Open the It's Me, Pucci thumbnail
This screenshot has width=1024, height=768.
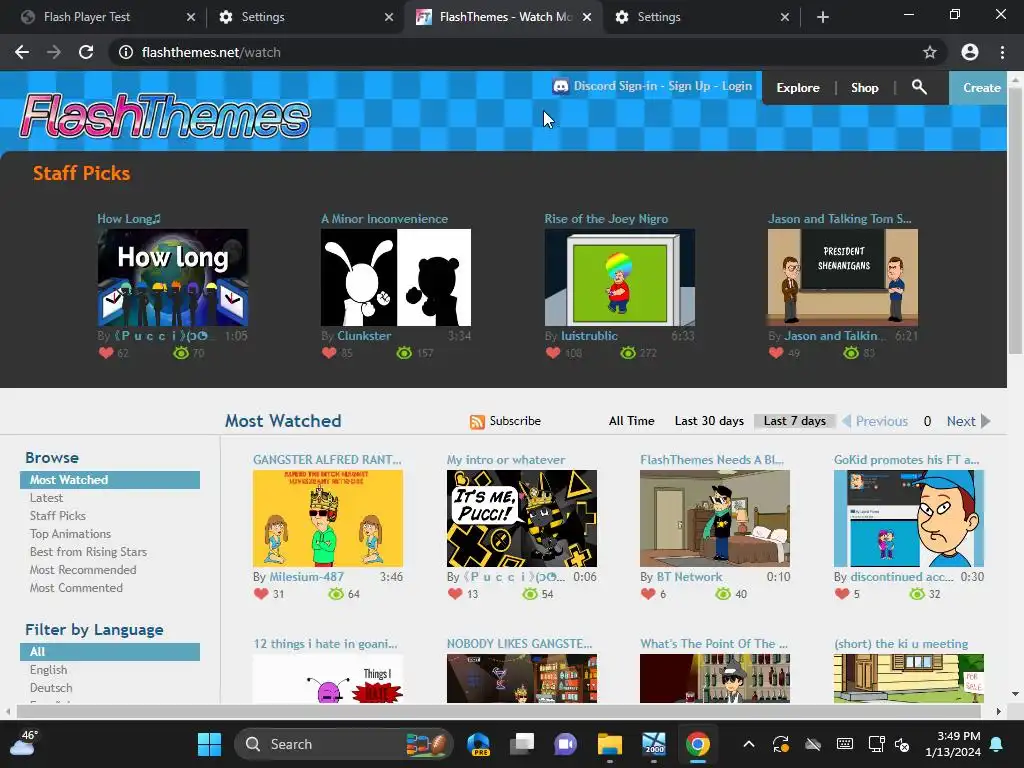[521, 519]
